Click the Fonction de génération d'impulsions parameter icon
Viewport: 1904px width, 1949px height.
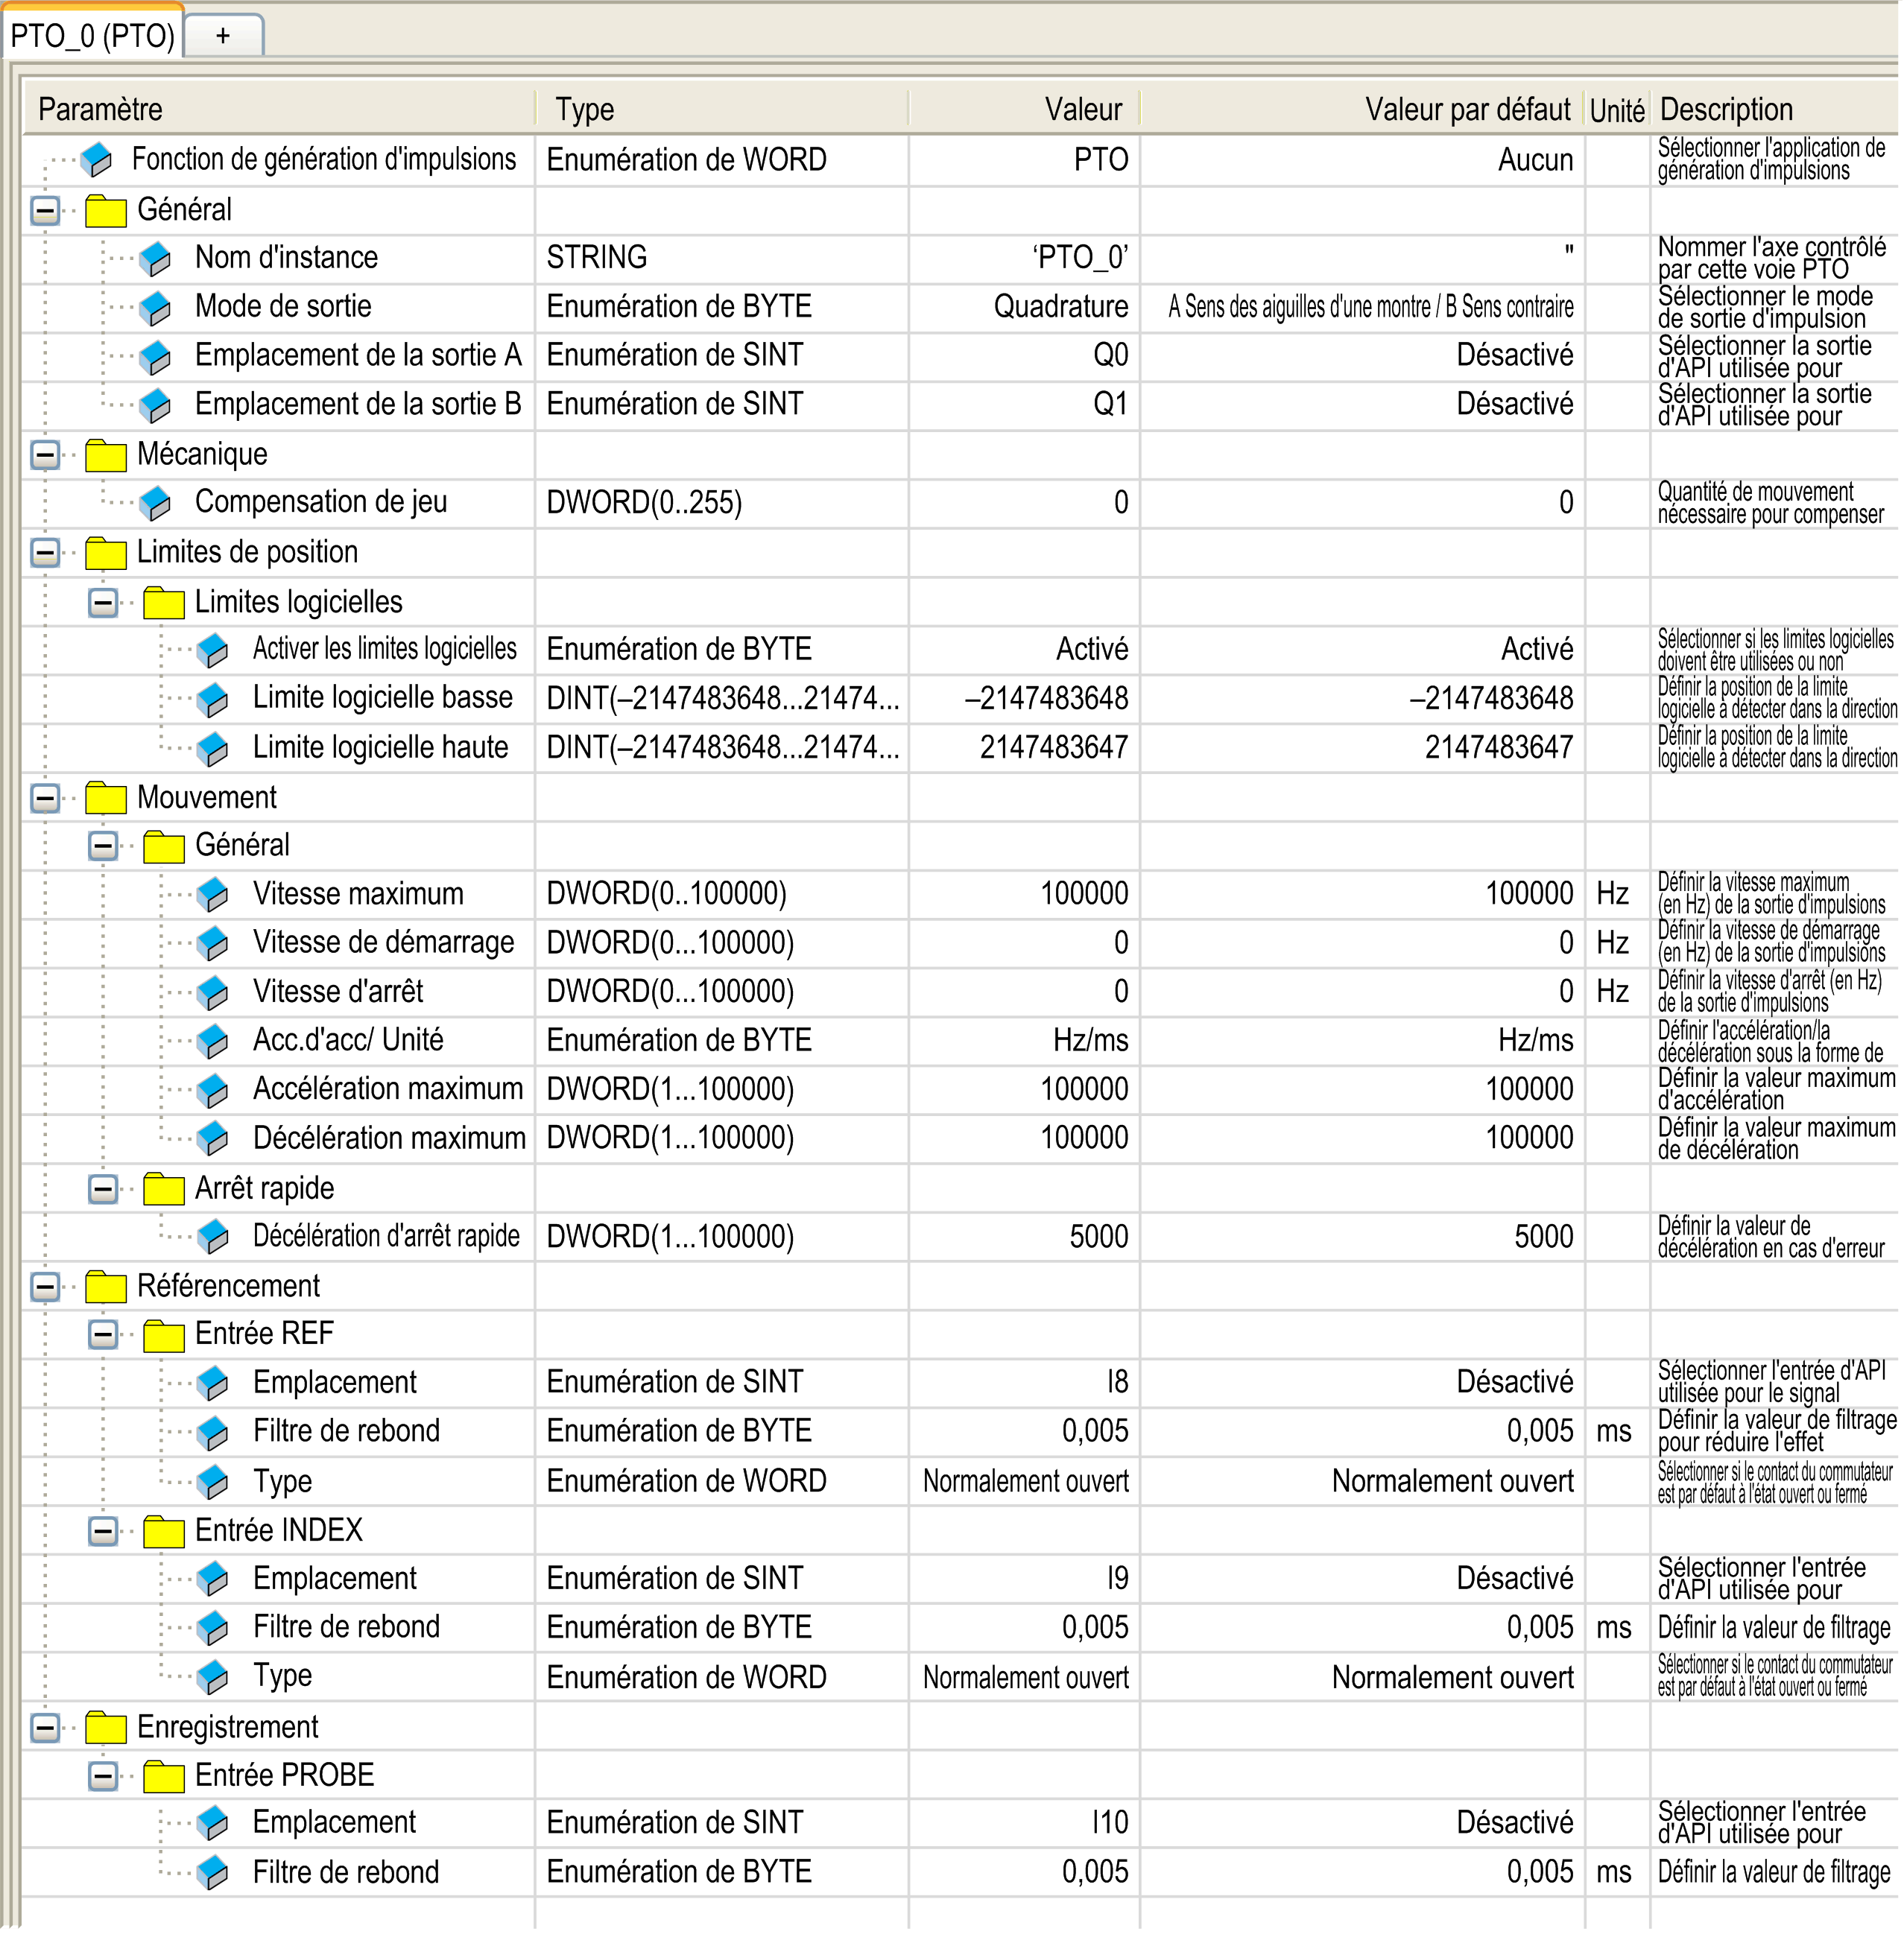tap(97, 160)
